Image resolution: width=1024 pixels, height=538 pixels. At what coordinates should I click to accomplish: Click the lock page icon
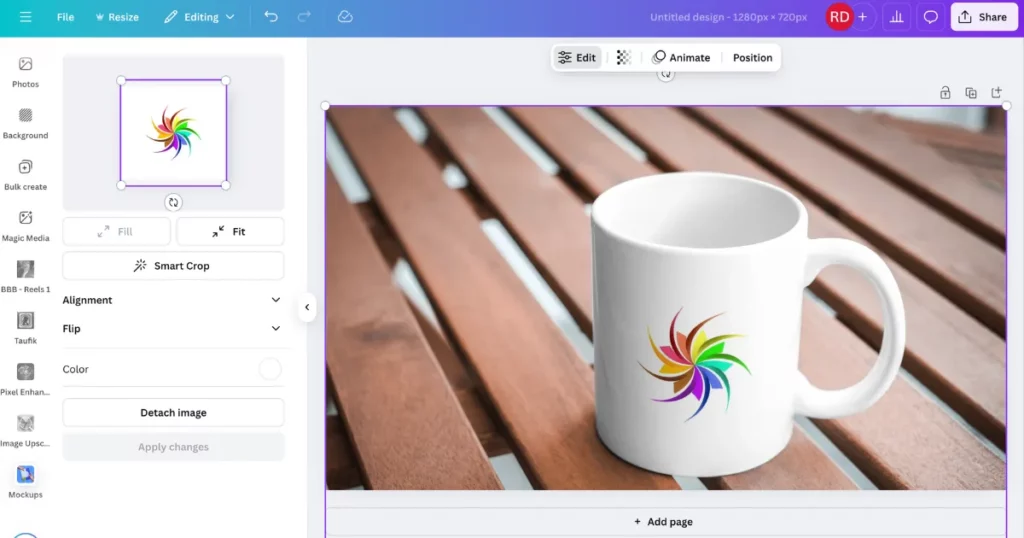(945, 93)
